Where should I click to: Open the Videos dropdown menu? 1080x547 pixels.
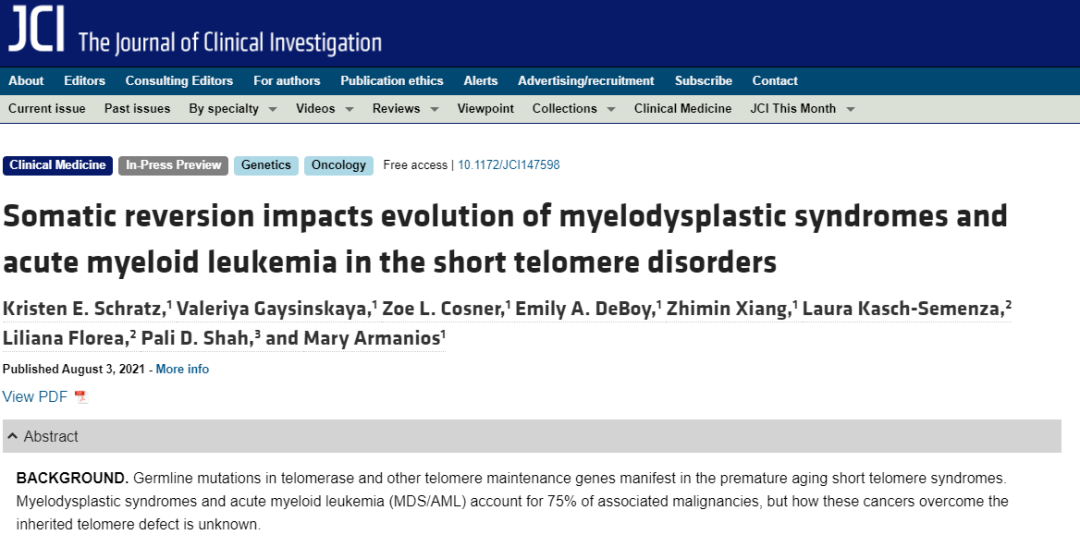click(x=324, y=109)
